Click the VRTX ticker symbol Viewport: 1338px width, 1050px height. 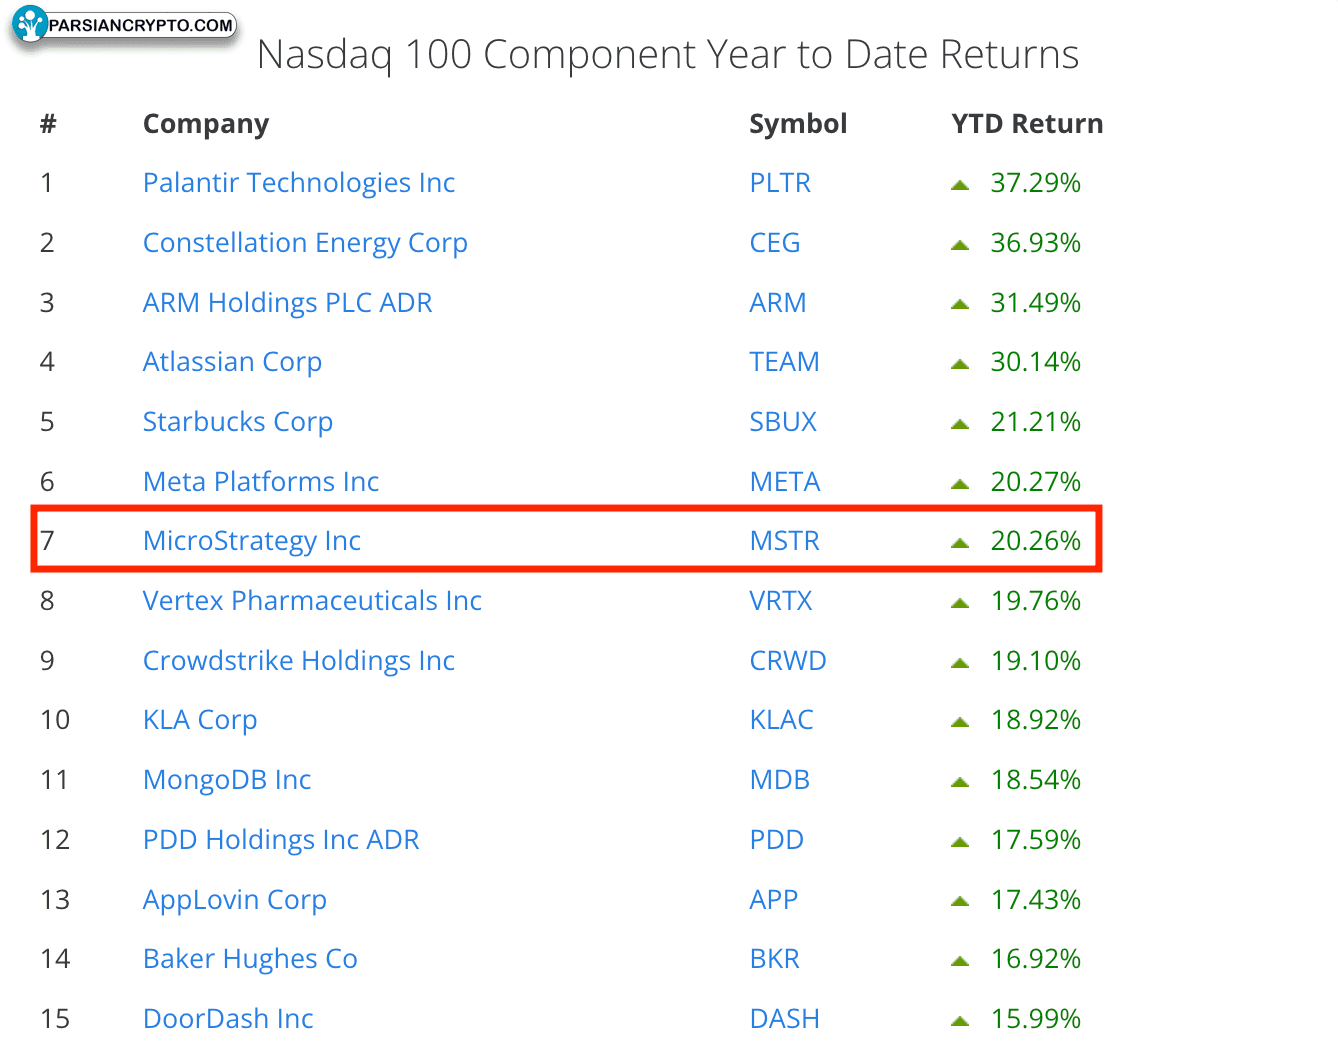pos(781,601)
